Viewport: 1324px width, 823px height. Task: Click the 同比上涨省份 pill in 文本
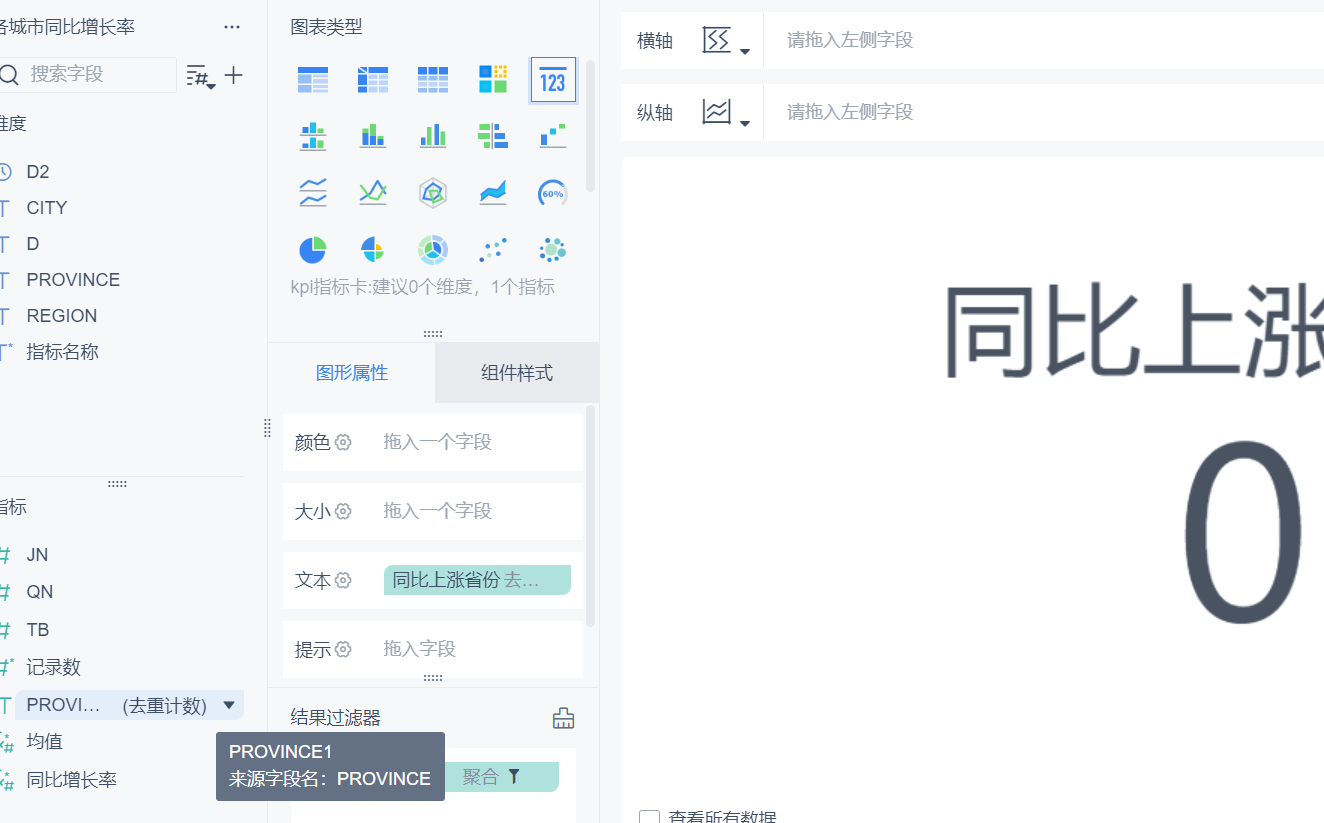[477, 580]
